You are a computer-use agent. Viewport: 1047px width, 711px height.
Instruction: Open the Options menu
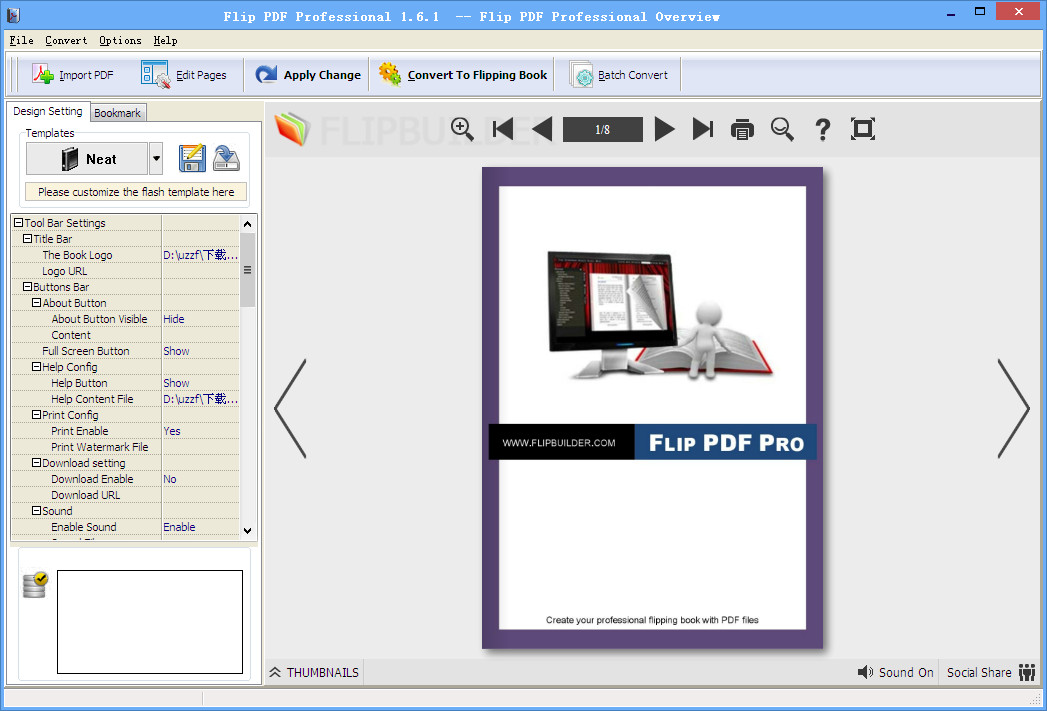[x=119, y=40]
